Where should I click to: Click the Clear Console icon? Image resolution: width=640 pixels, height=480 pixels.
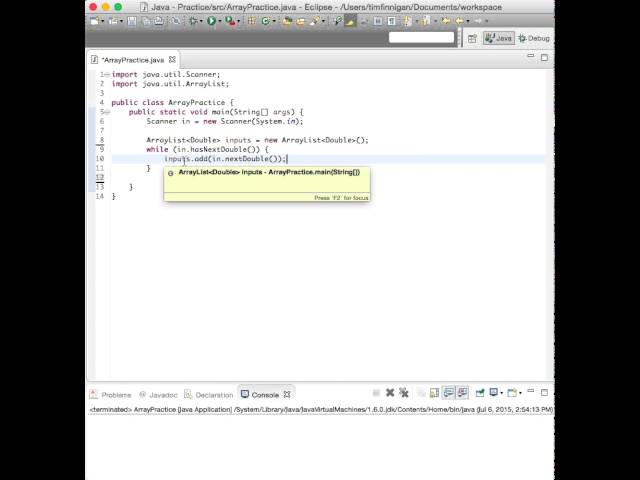[x=420, y=393]
